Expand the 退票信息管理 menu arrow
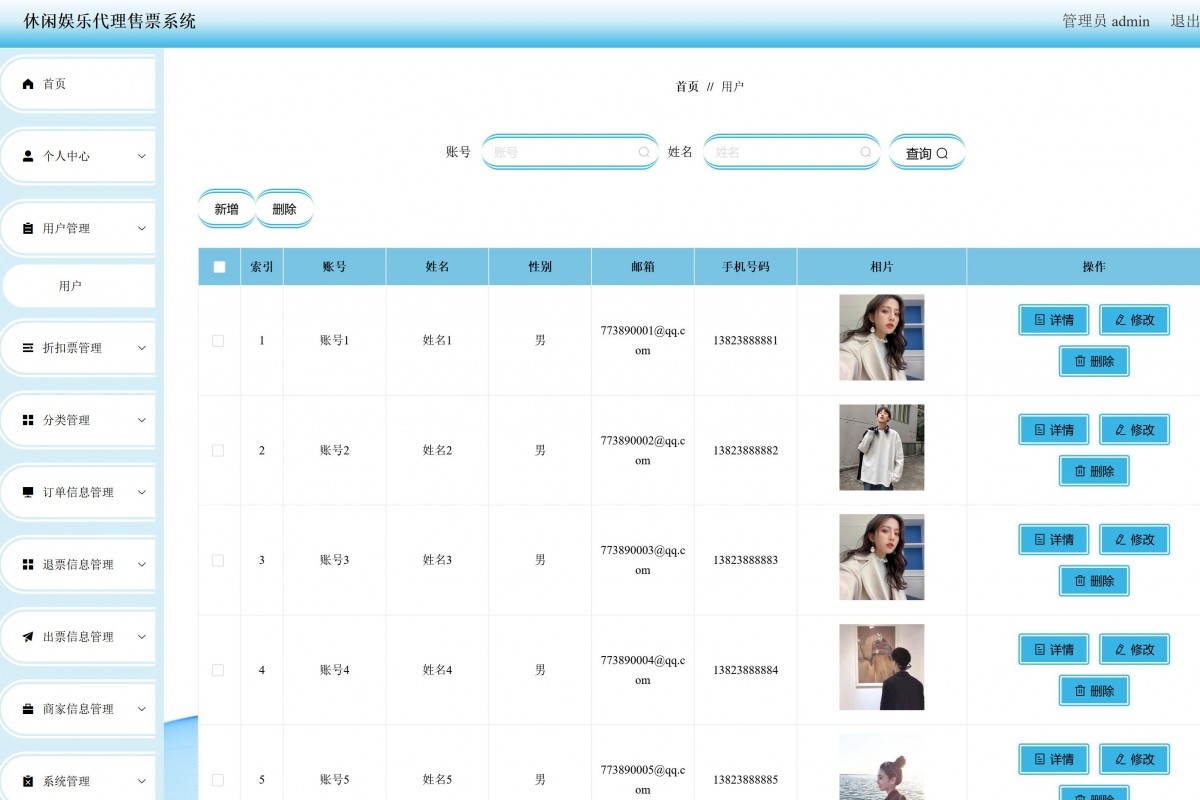1200x800 pixels. click(x=141, y=565)
